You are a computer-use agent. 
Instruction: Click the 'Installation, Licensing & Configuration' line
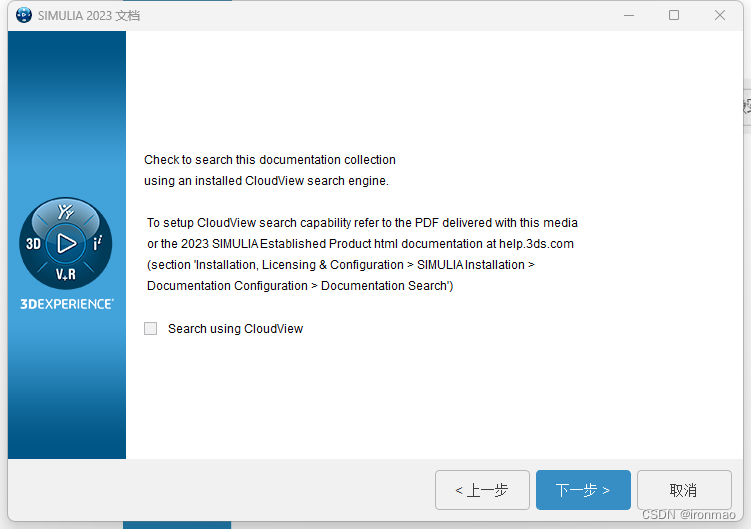(341, 265)
